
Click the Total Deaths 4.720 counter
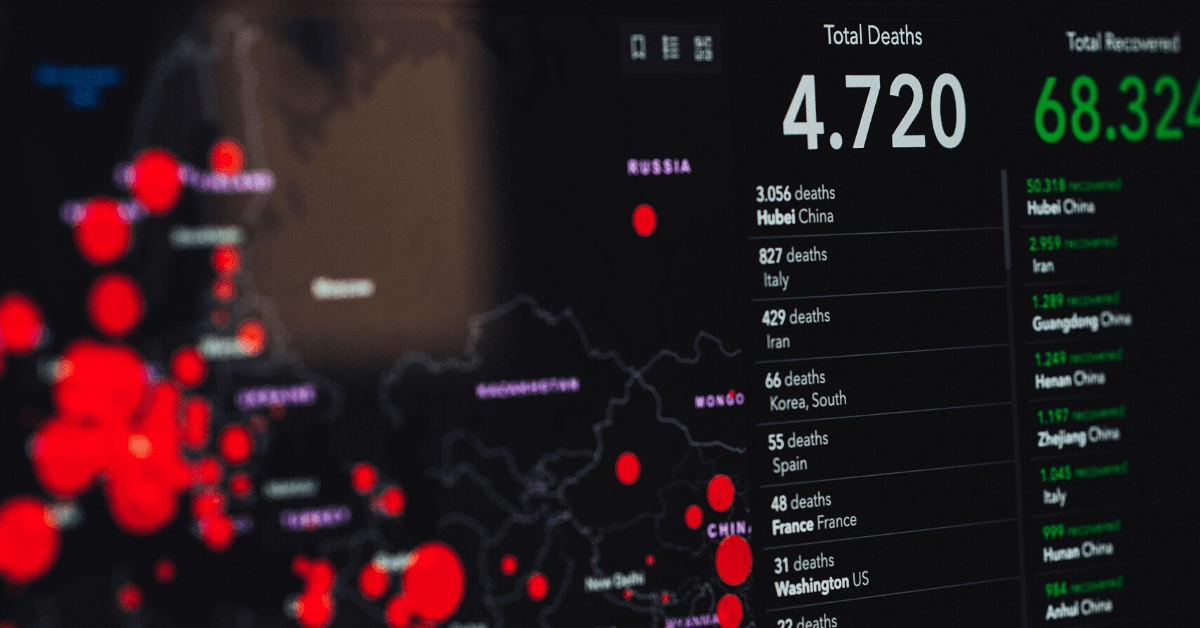click(873, 110)
